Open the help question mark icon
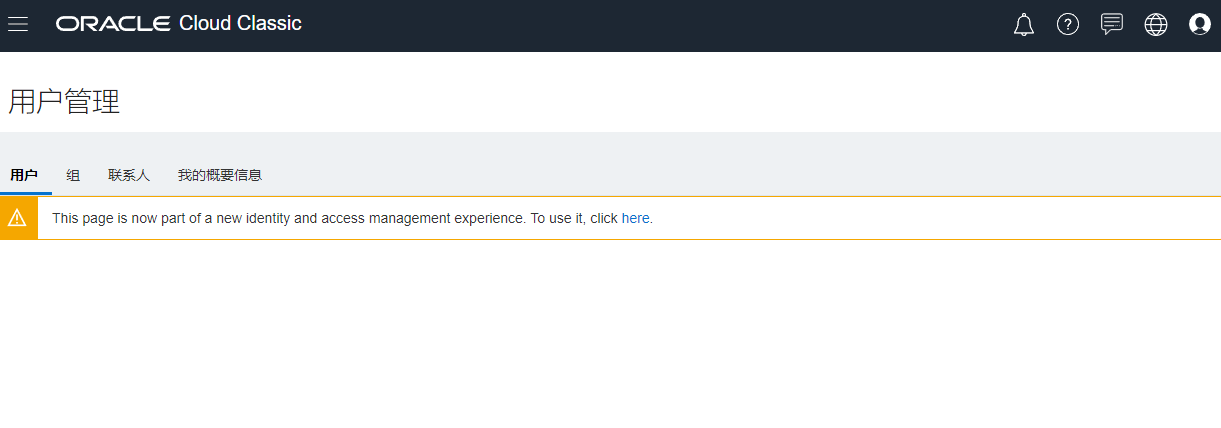1221x428 pixels. coord(1068,25)
